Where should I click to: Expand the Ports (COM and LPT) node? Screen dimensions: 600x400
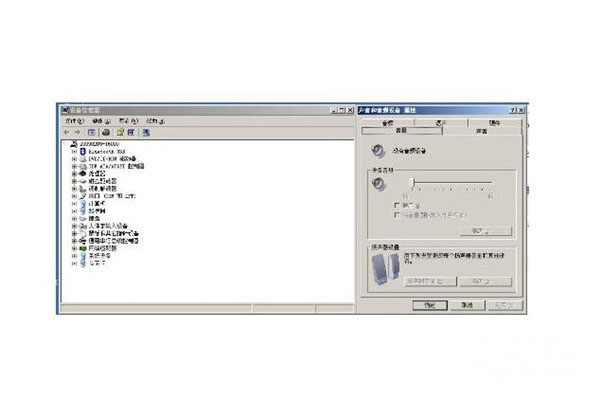click(x=74, y=196)
